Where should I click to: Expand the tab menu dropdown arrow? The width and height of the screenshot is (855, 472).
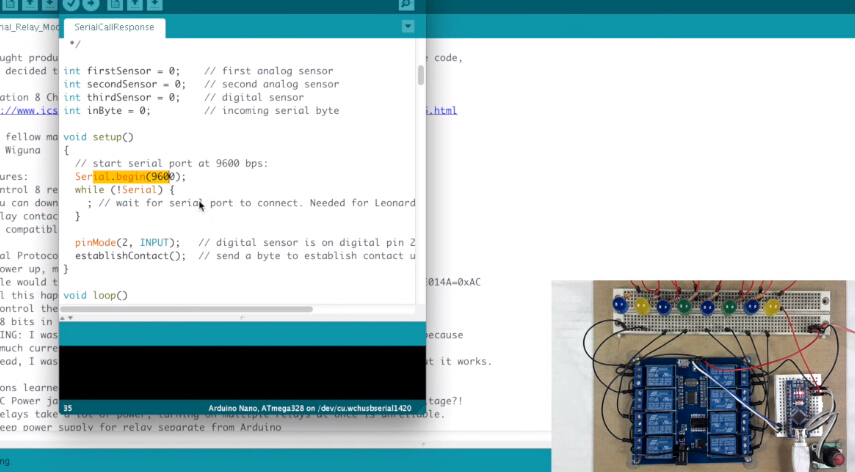tap(407, 26)
